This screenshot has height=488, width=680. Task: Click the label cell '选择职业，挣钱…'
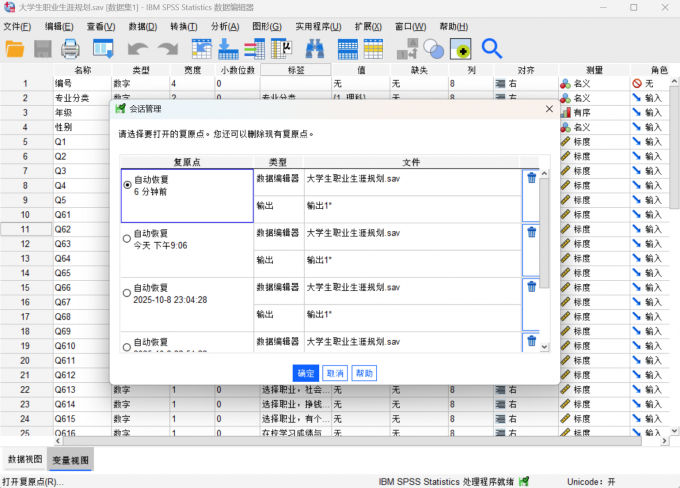(x=296, y=404)
